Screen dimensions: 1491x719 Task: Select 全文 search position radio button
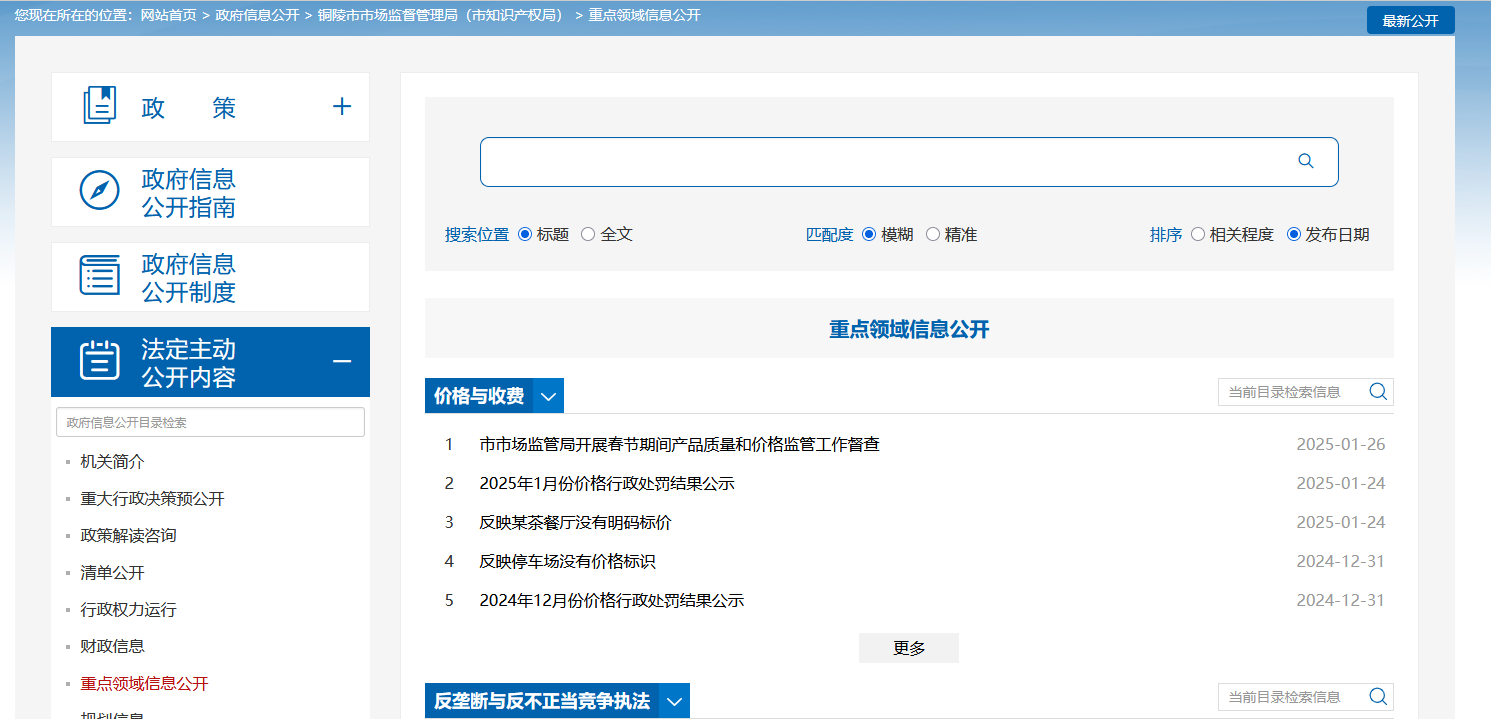click(x=588, y=234)
